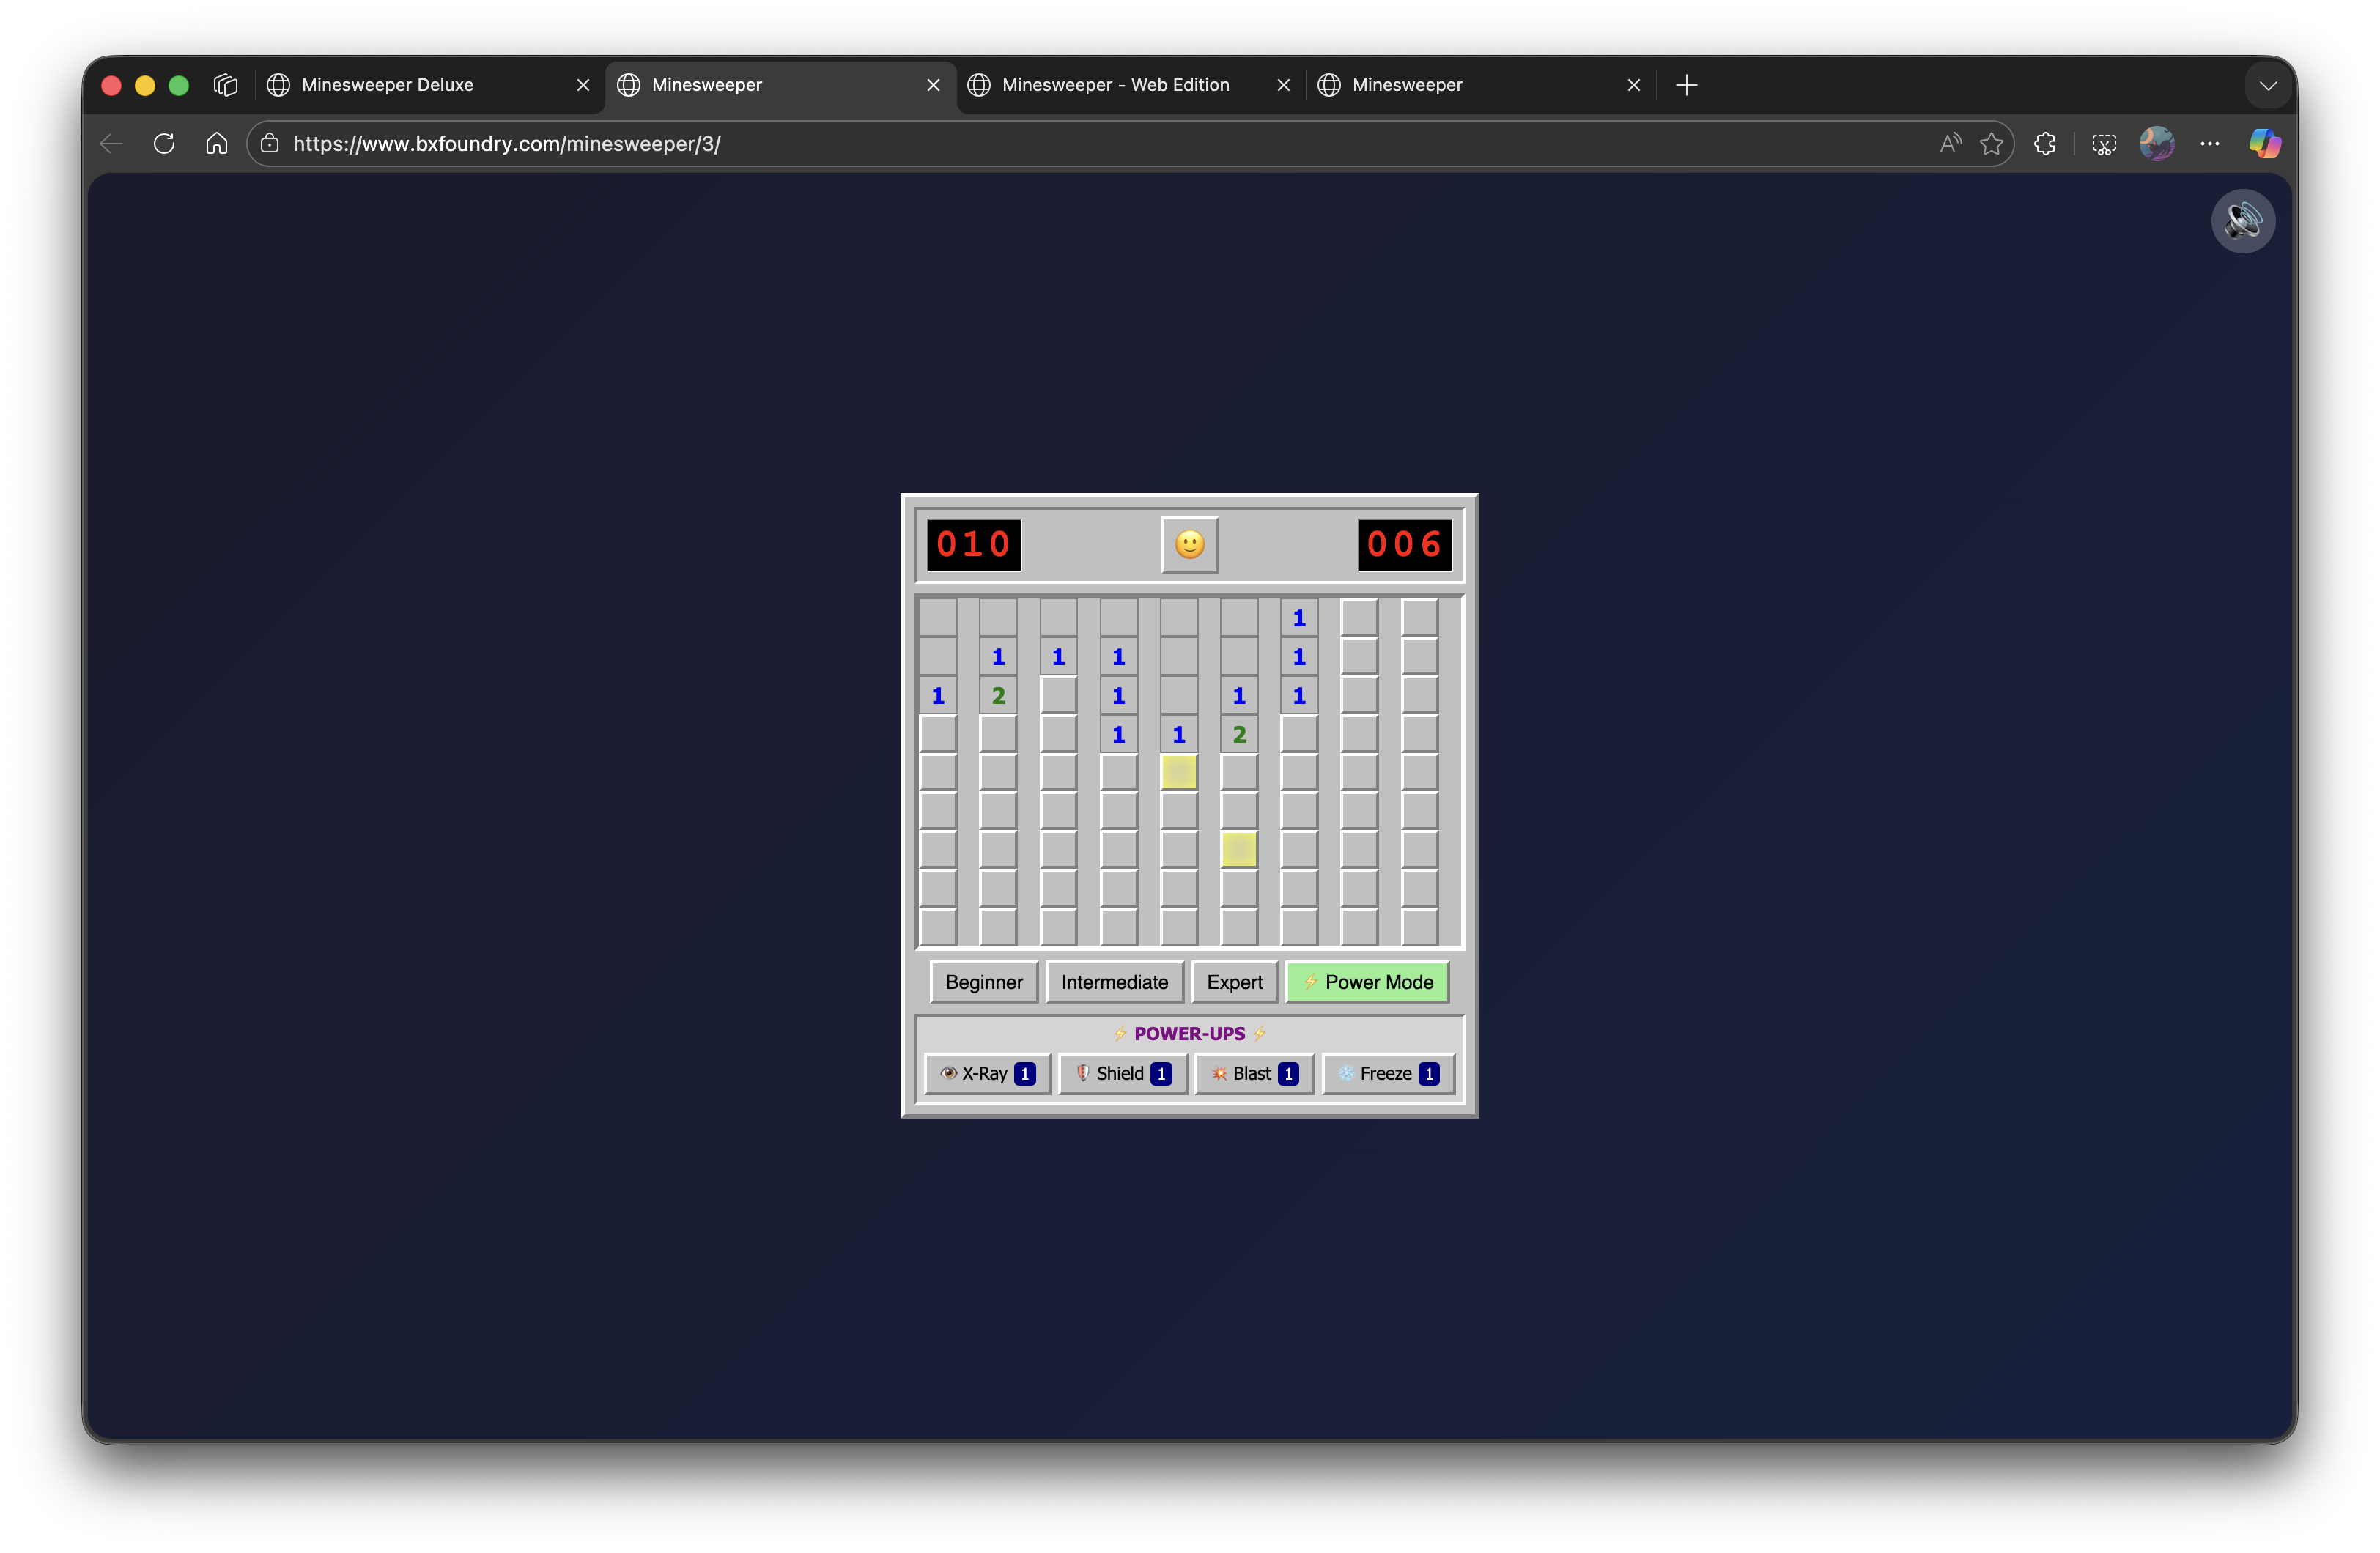Switch to the Minesweeper - Web Edition tab
The image size is (2380, 1553).
tap(1115, 85)
